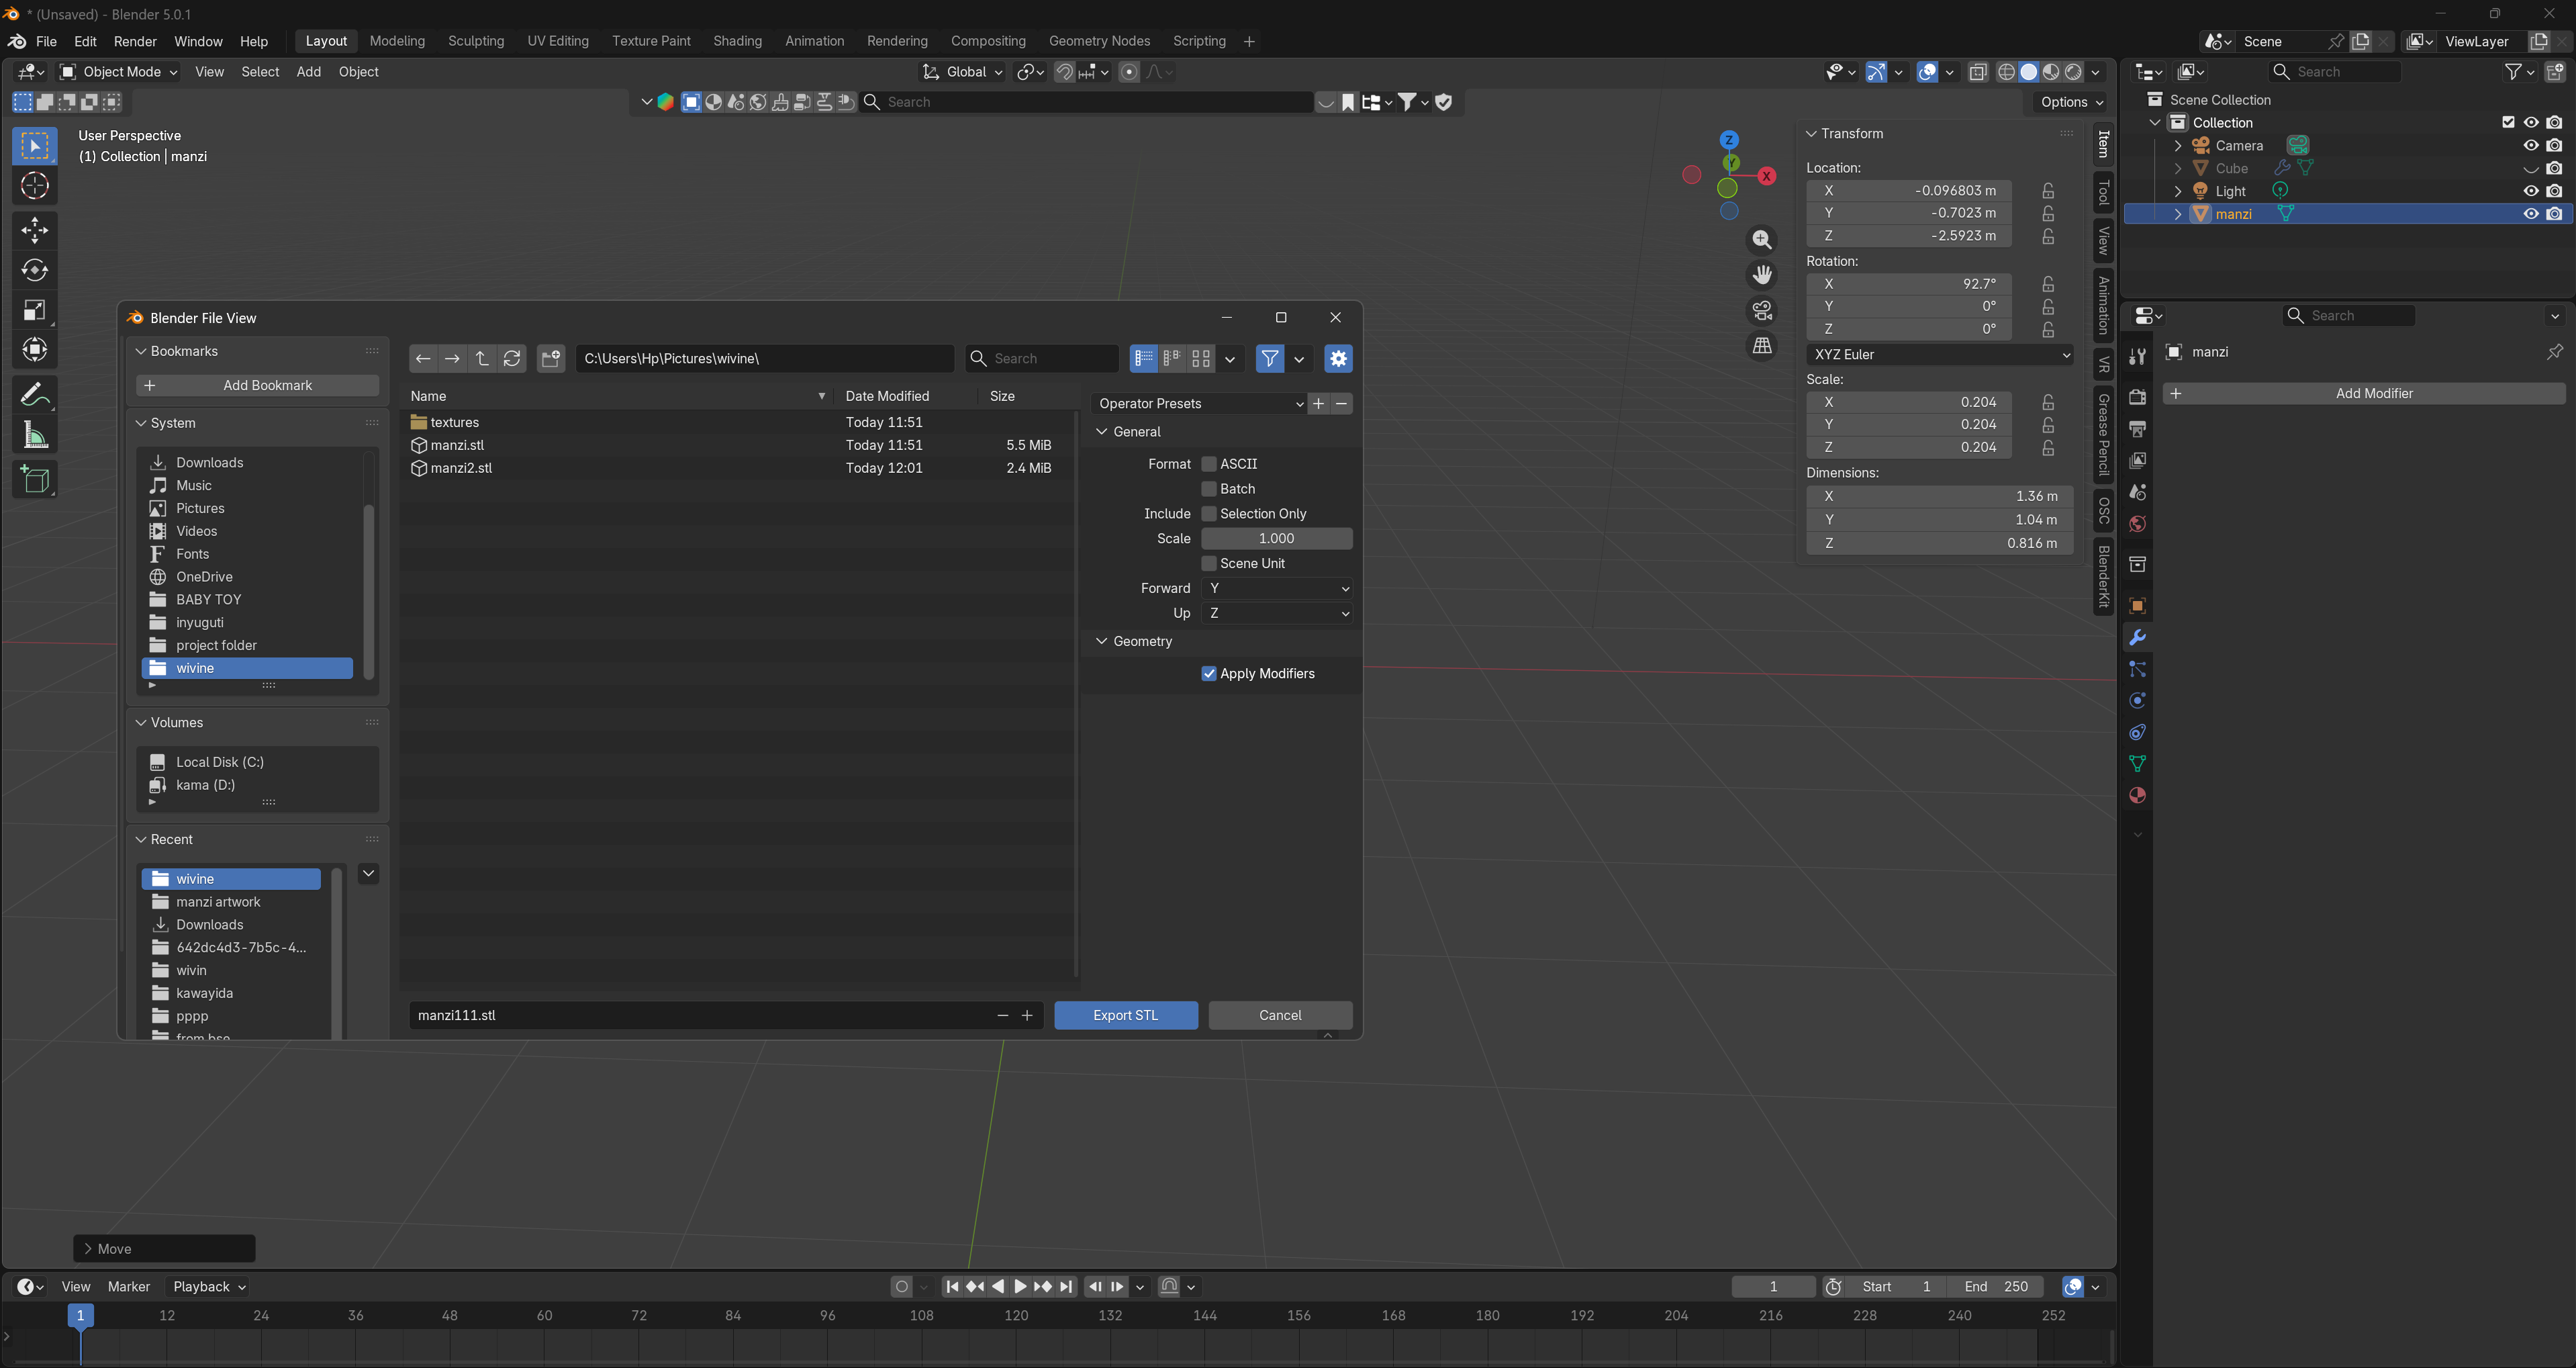Go to parent directory
2576x1368 pixels.
(x=482, y=358)
